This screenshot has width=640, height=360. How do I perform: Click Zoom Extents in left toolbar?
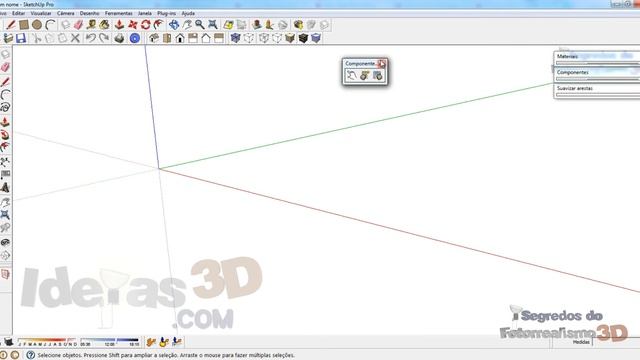point(5,215)
